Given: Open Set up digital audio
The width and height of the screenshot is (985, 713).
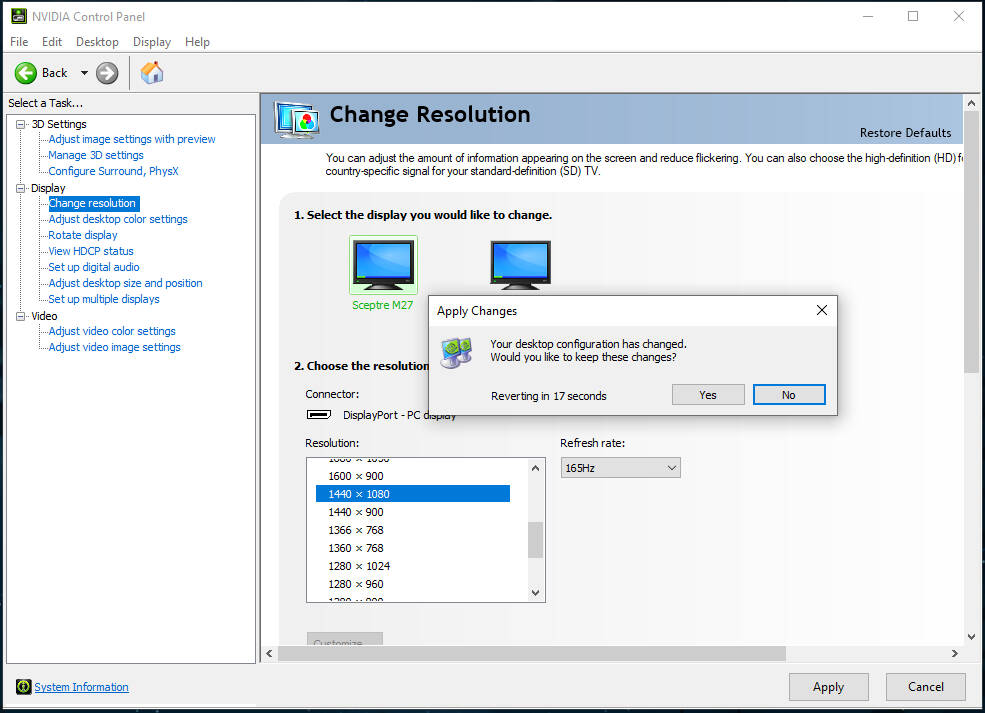Looking at the screenshot, I should coord(94,267).
